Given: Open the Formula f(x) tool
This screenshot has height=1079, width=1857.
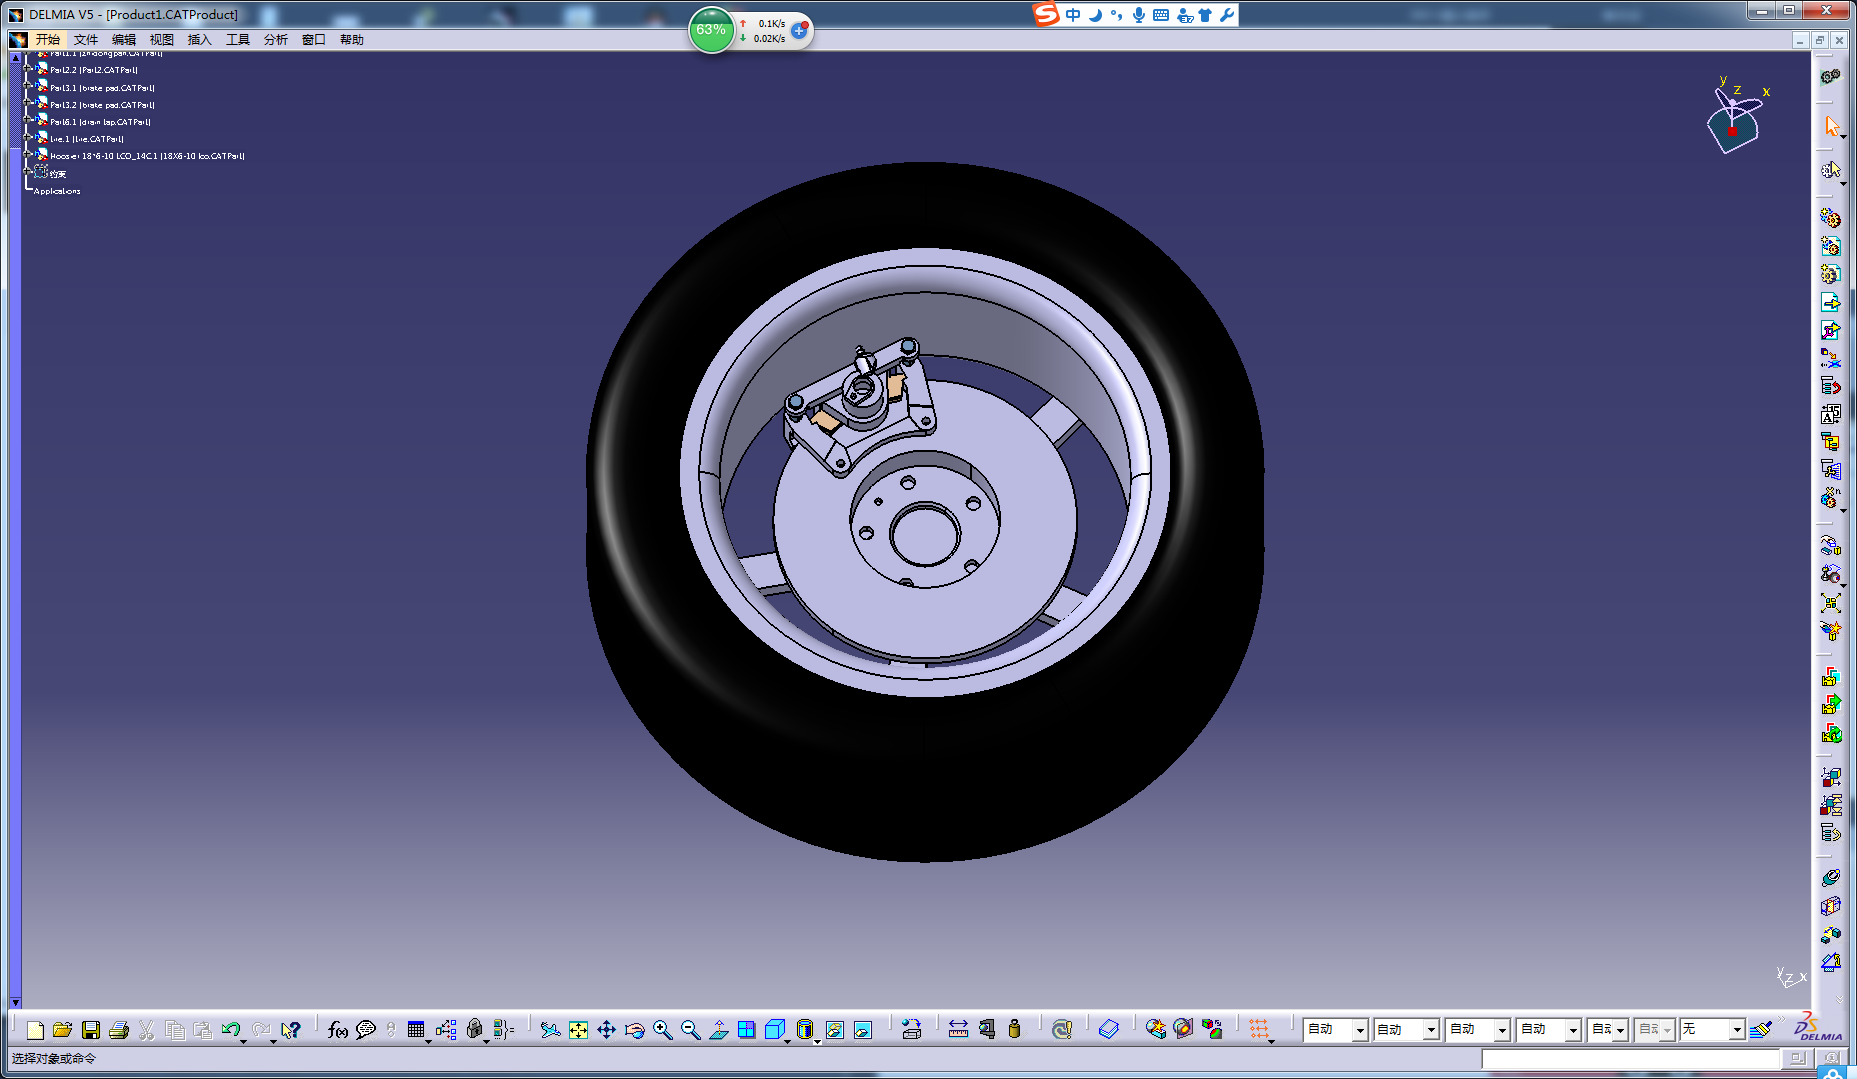Looking at the screenshot, I should pyautogui.click(x=337, y=1029).
